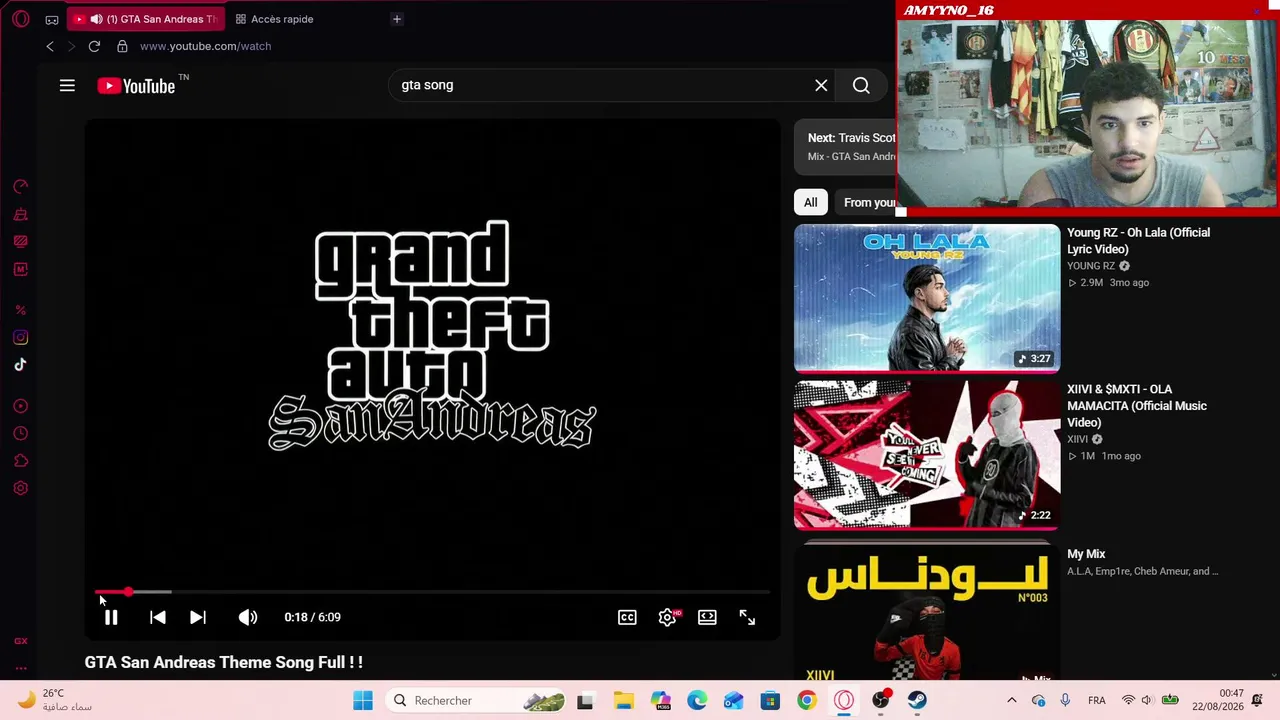Switch to the "Accès rapide" tab

(274, 19)
